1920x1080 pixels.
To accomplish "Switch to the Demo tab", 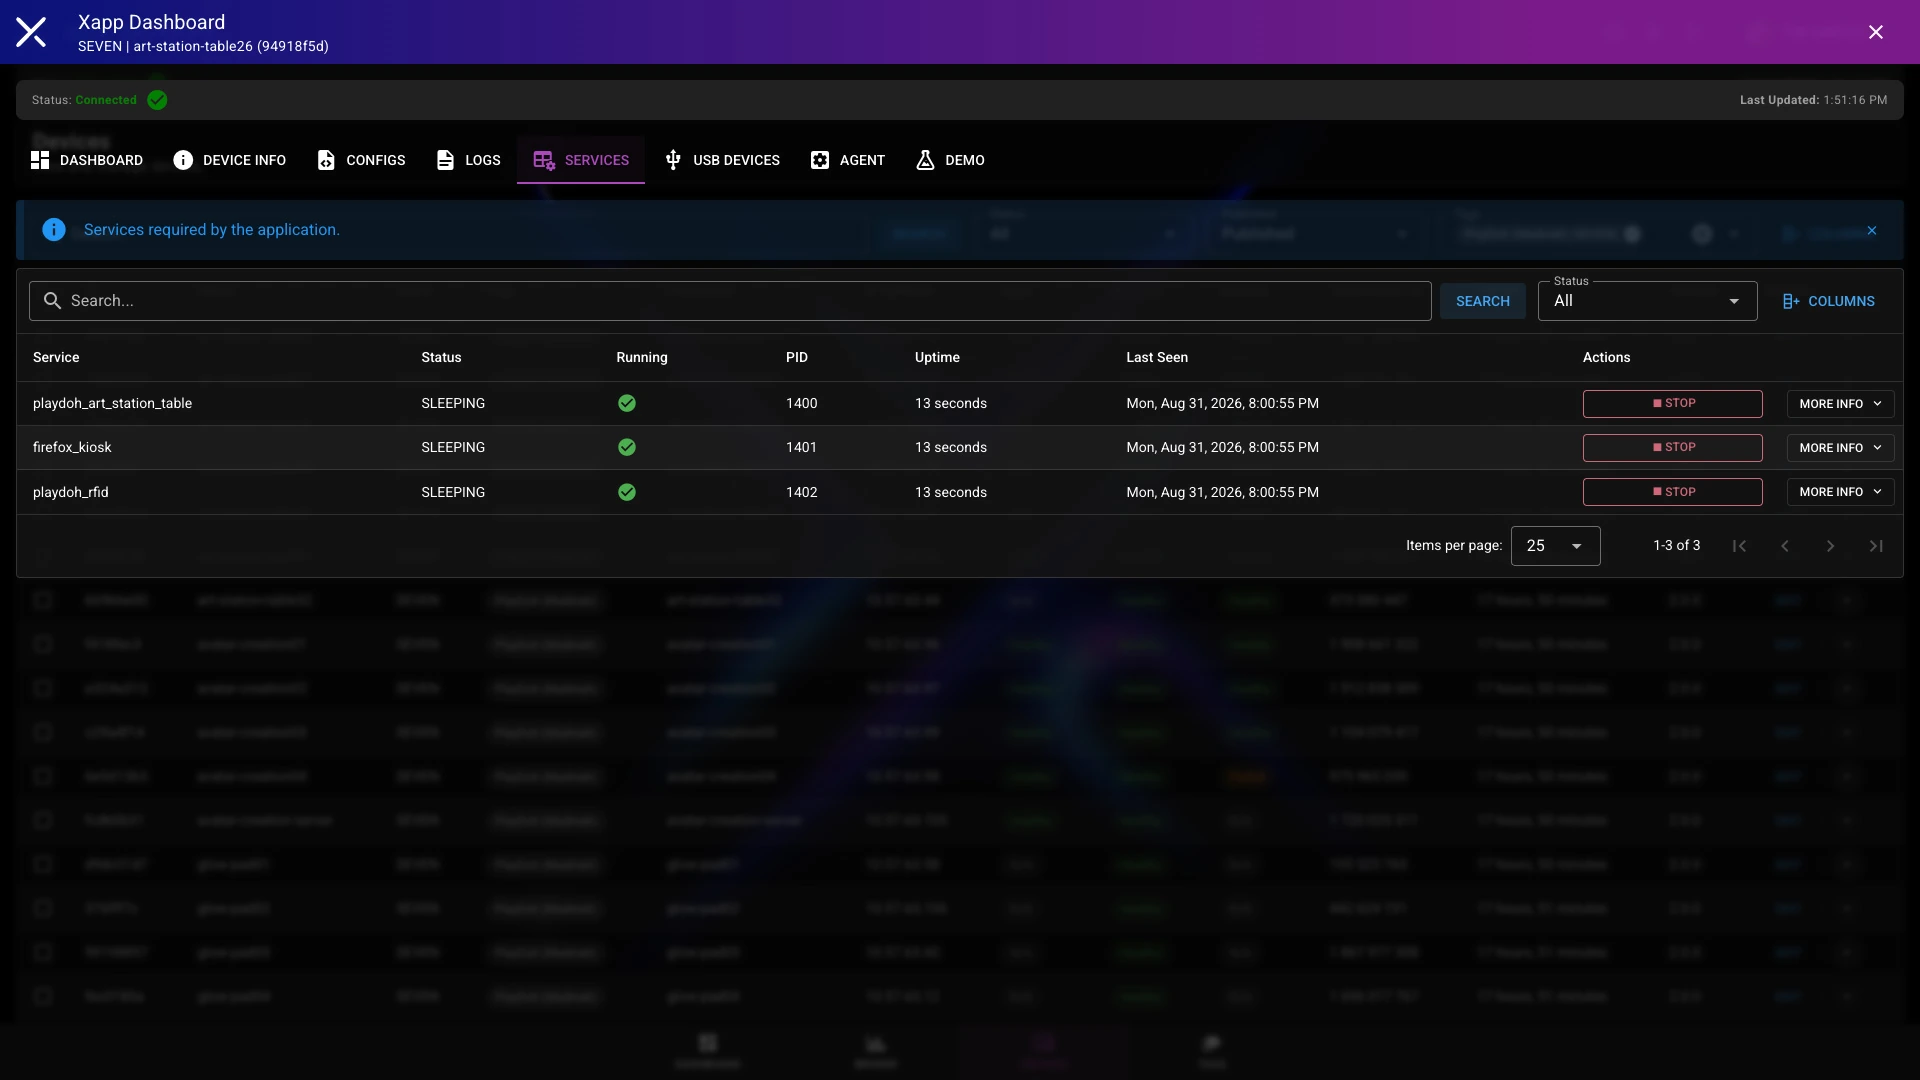I will point(950,160).
